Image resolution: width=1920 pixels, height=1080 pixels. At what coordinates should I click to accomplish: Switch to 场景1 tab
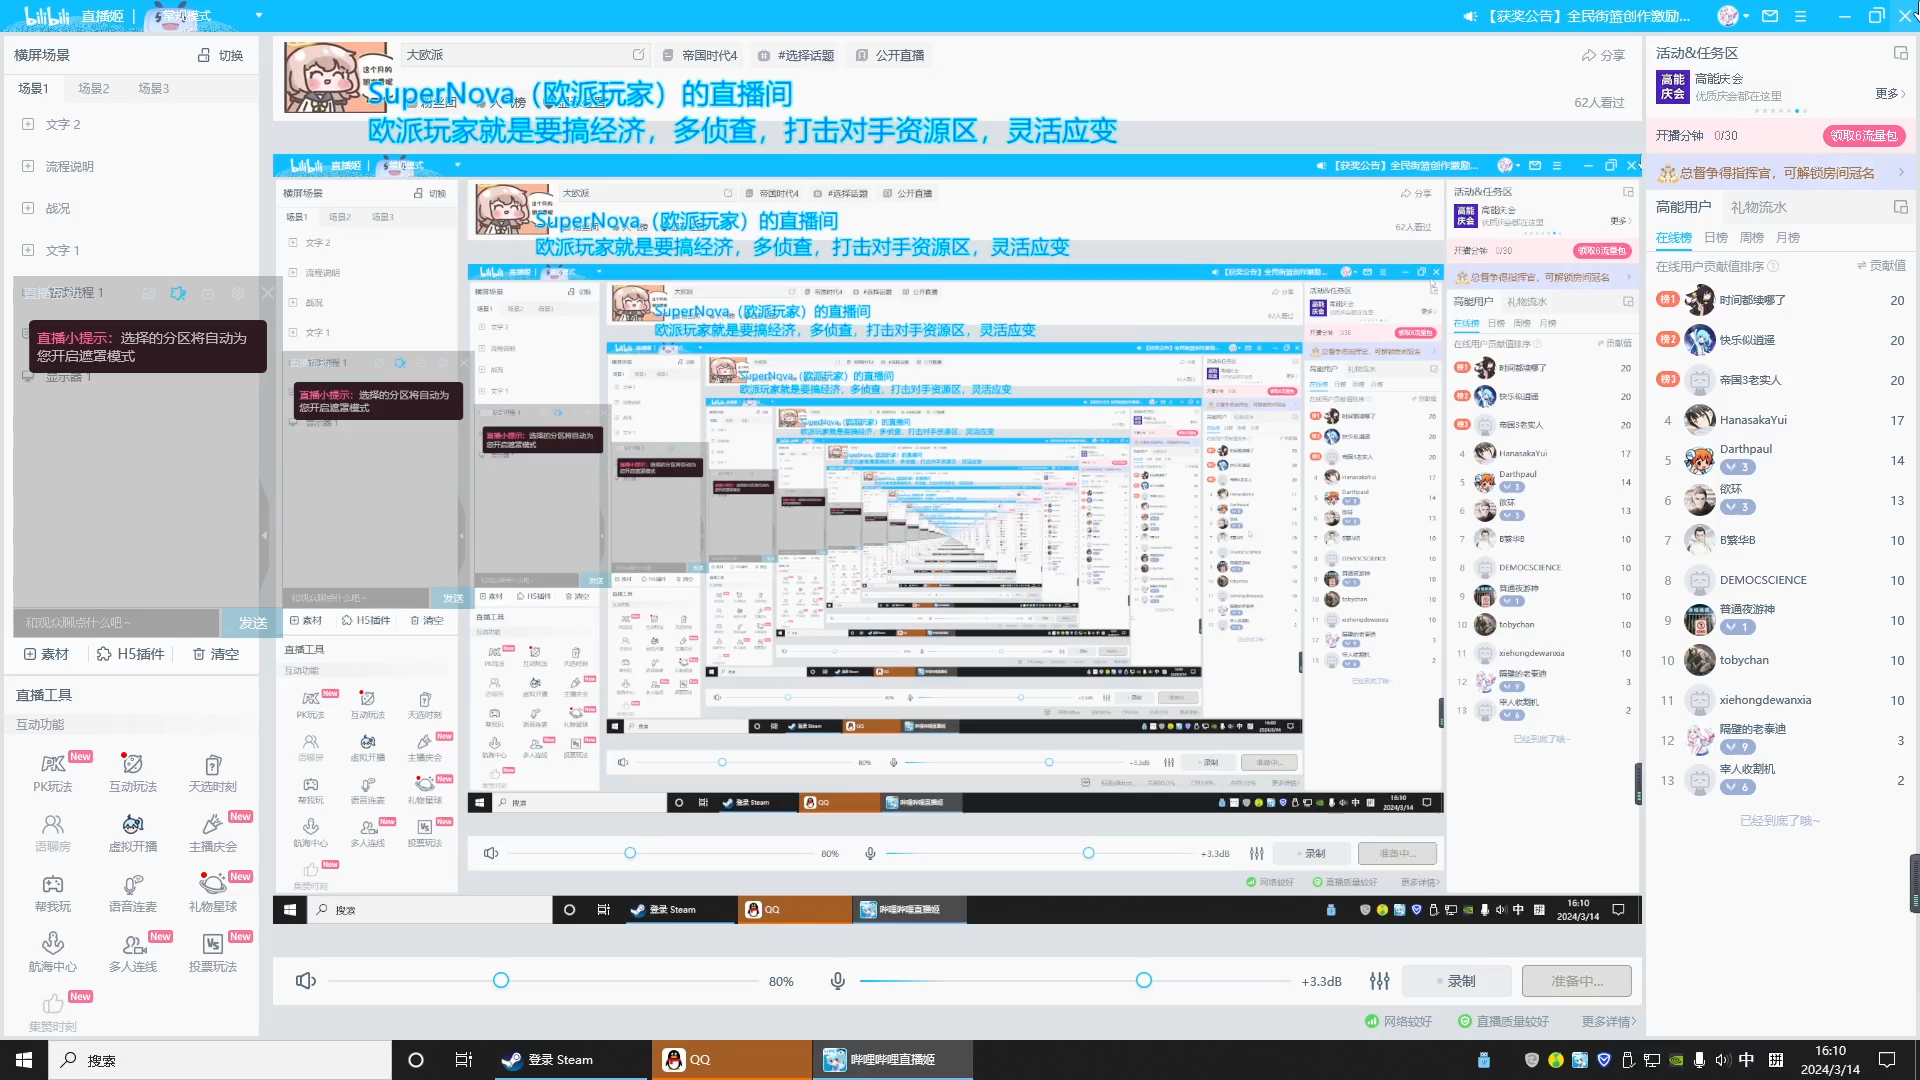[x=33, y=88]
